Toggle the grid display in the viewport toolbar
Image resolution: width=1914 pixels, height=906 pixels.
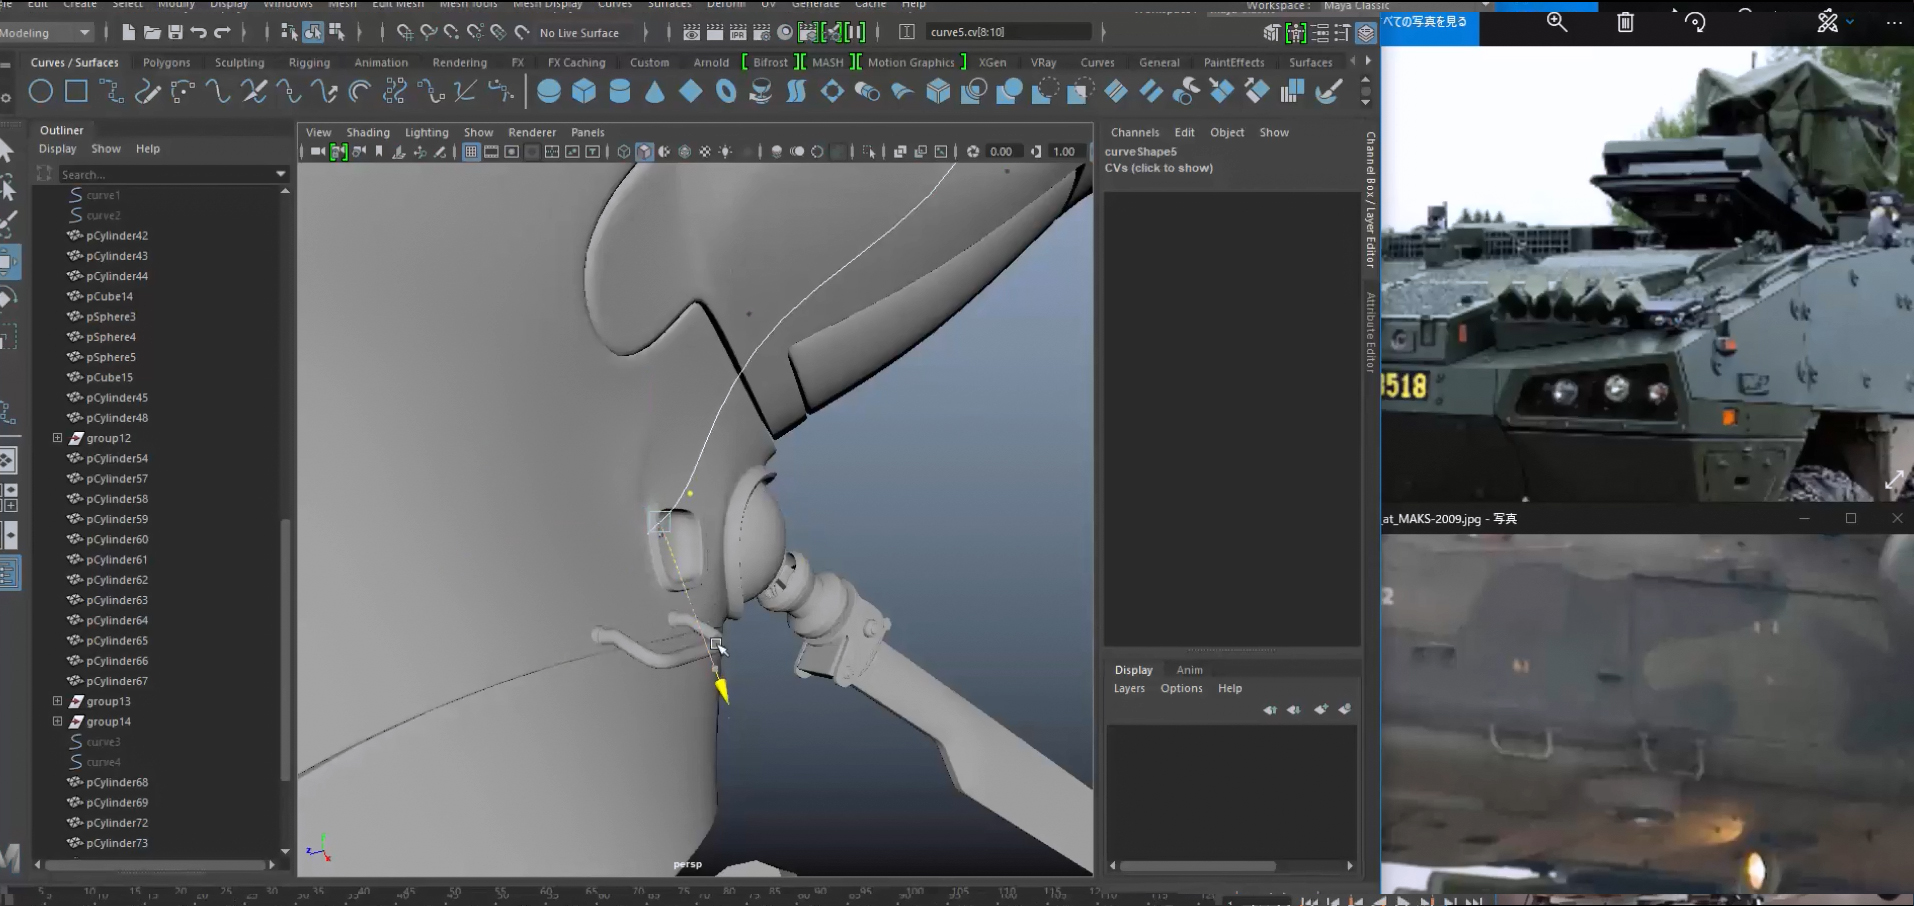click(x=471, y=151)
